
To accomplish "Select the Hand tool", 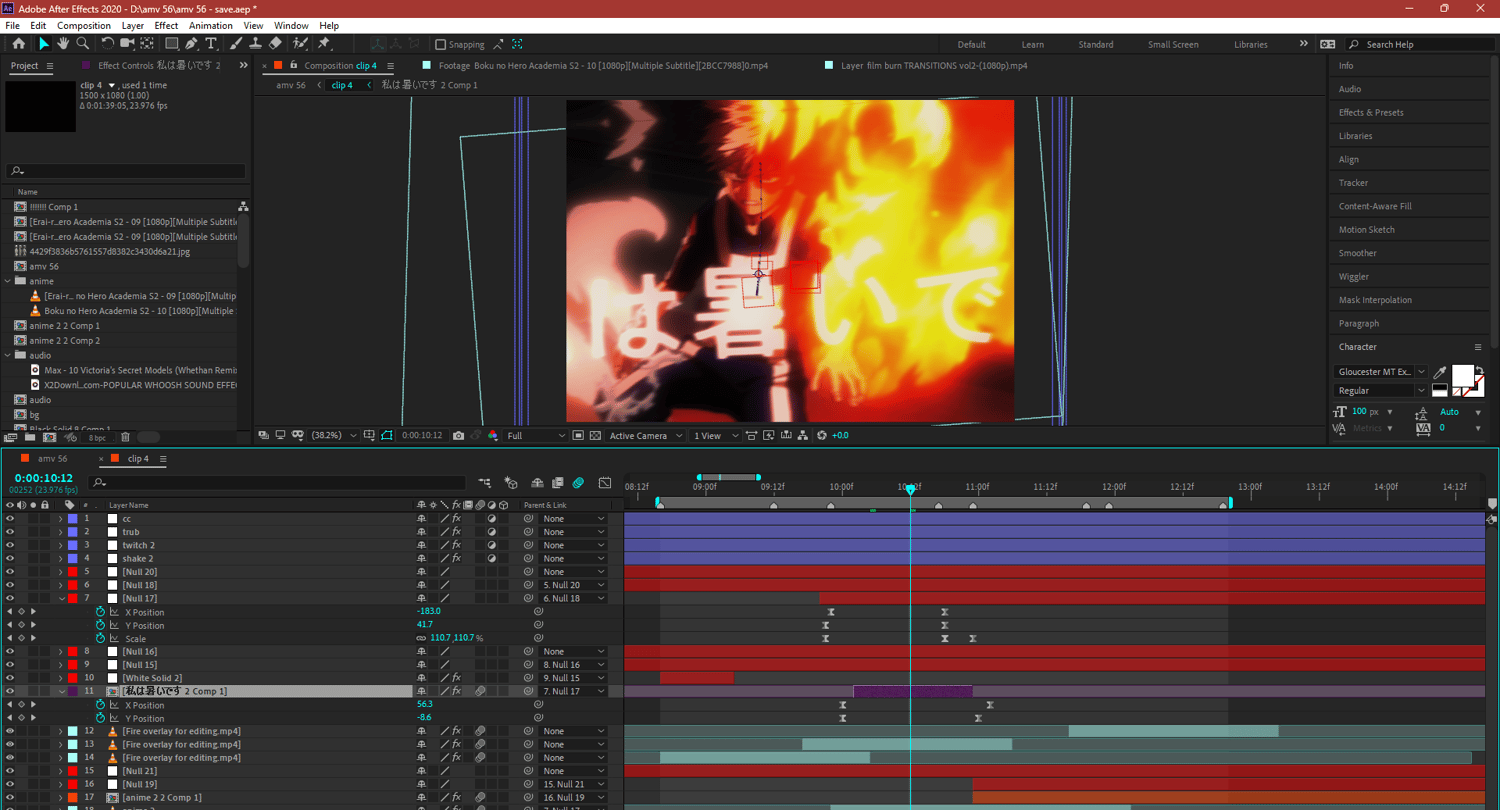I will pyautogui.click(x=63, y=44).
